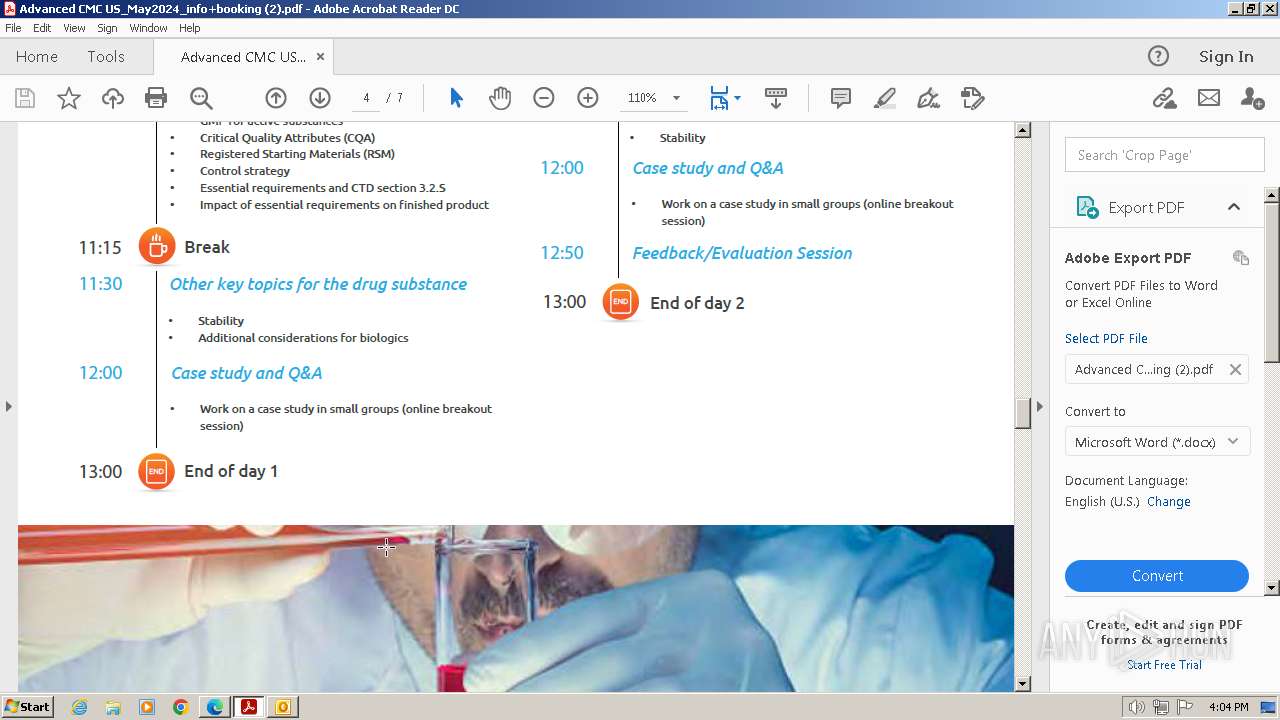Click the Export PDF panel icon
The width and height of the screenshot is (1280, 720).
[x=1087, y=207]
